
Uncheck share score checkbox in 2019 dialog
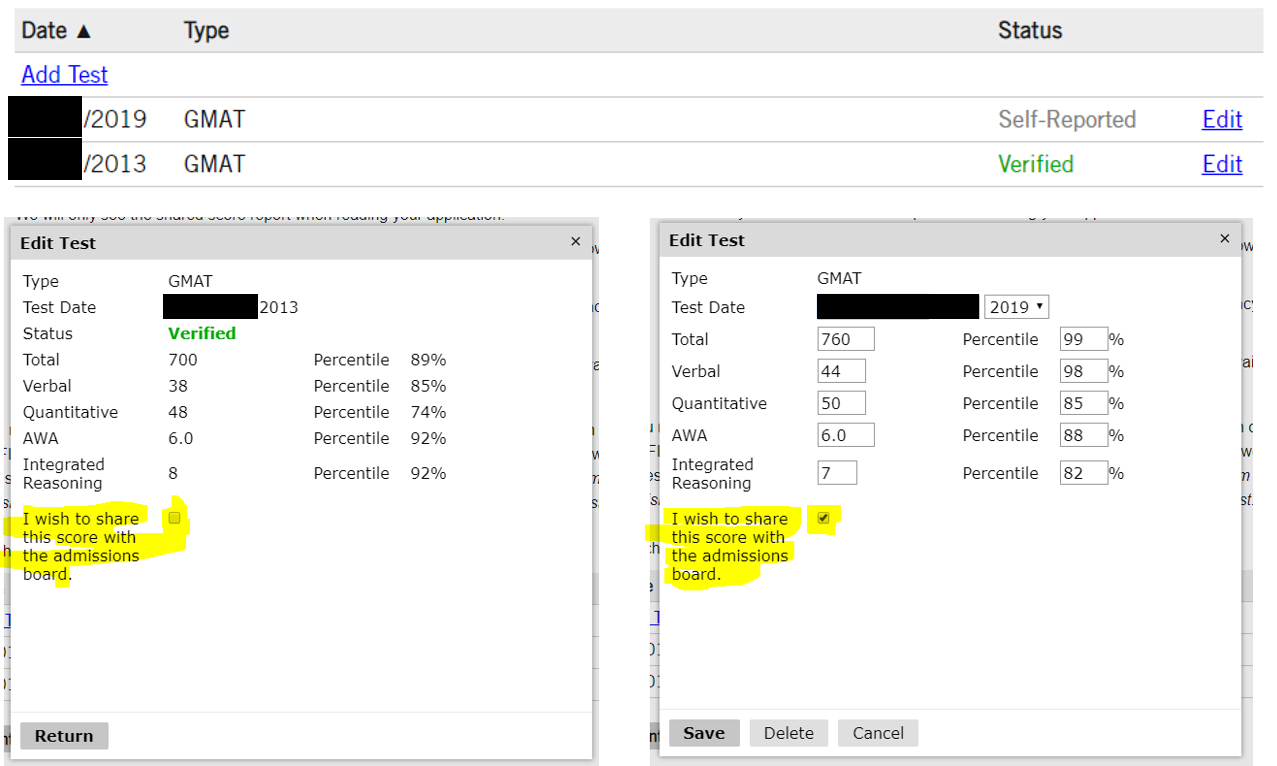coord(824,518)
